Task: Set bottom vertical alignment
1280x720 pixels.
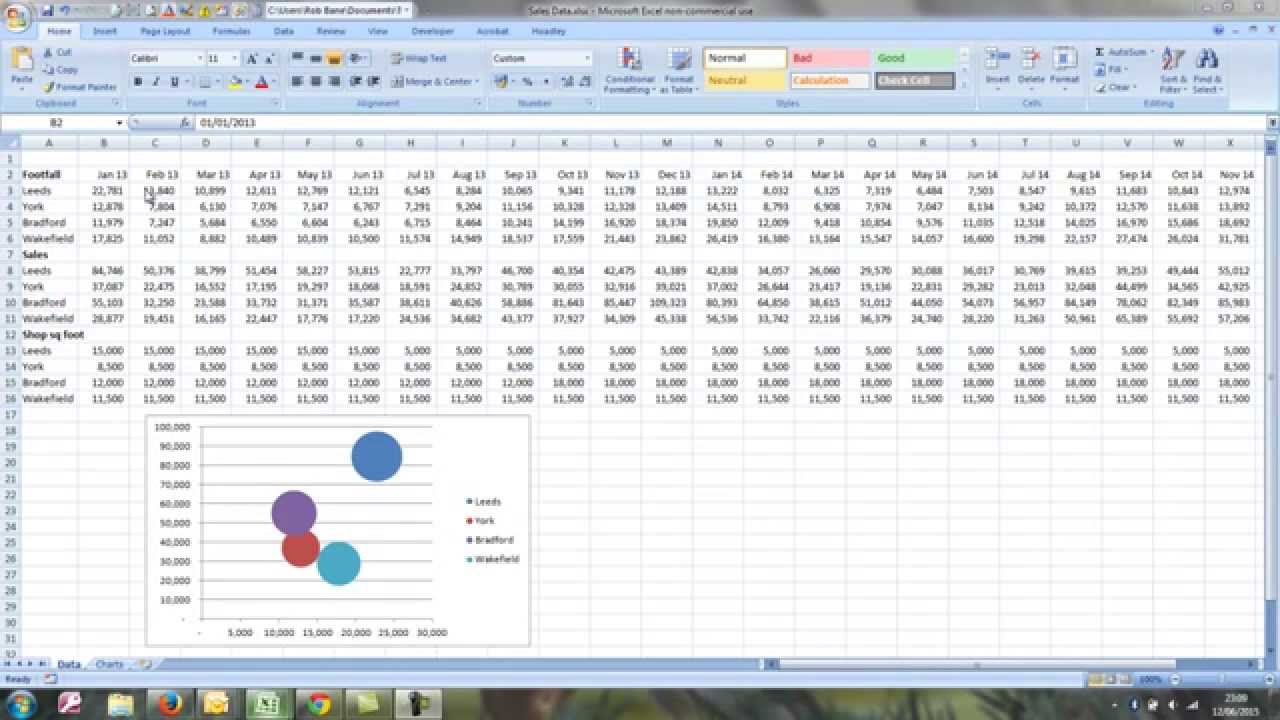Action: click(x=334, y=58)
